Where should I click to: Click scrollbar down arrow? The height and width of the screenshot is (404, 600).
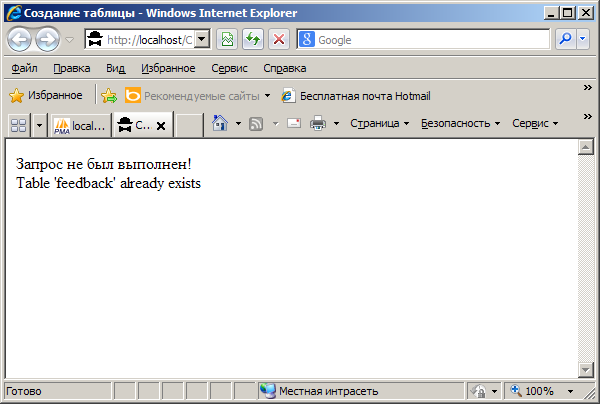click(x=585, y=370)
